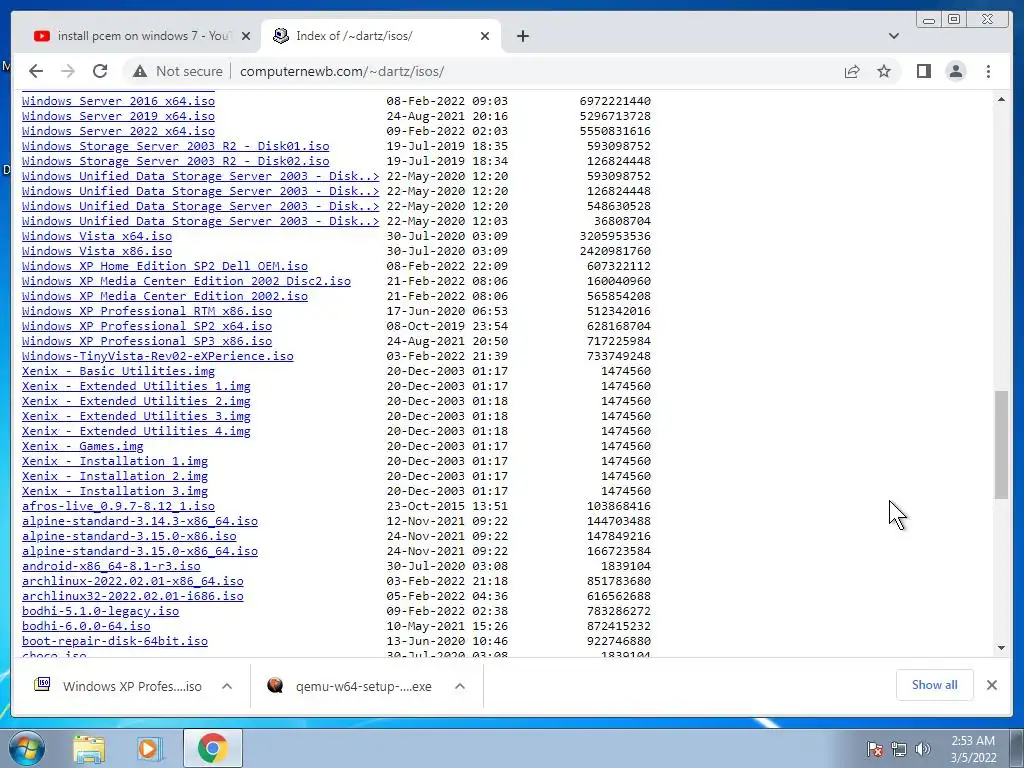Viewport: 1024px width, 768px height.
Task: Download Windows XP Home Edition SP2 Dell OEM.iso
Action: [x=165, y=266]
